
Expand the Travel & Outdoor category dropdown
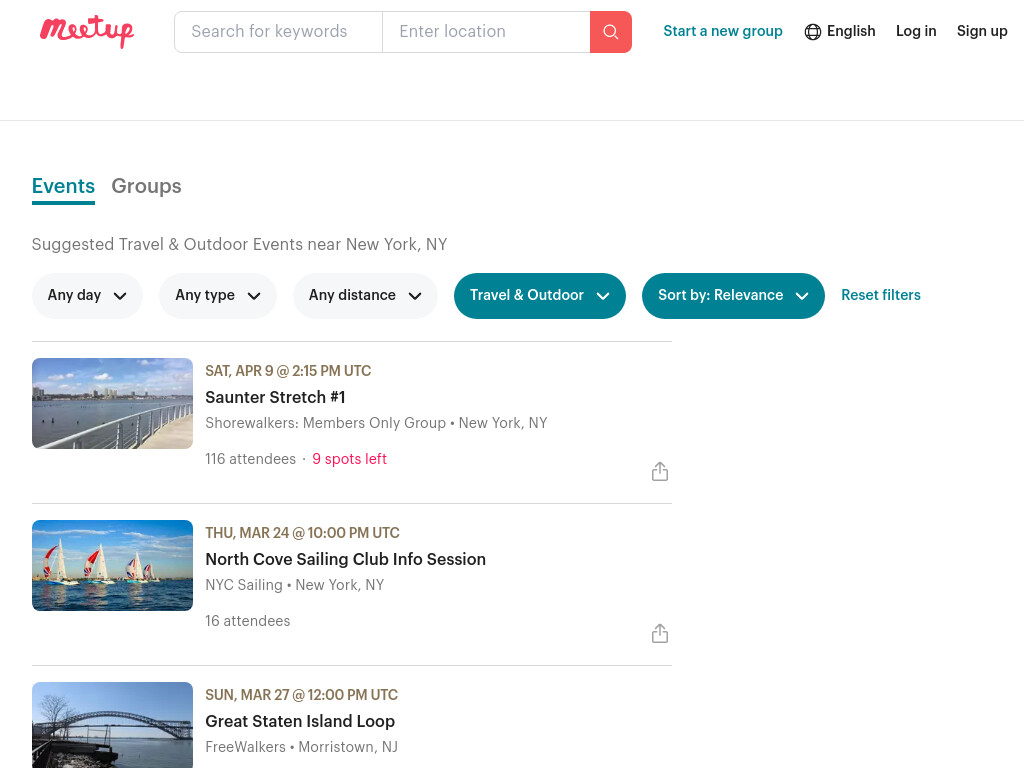[539, 296]
